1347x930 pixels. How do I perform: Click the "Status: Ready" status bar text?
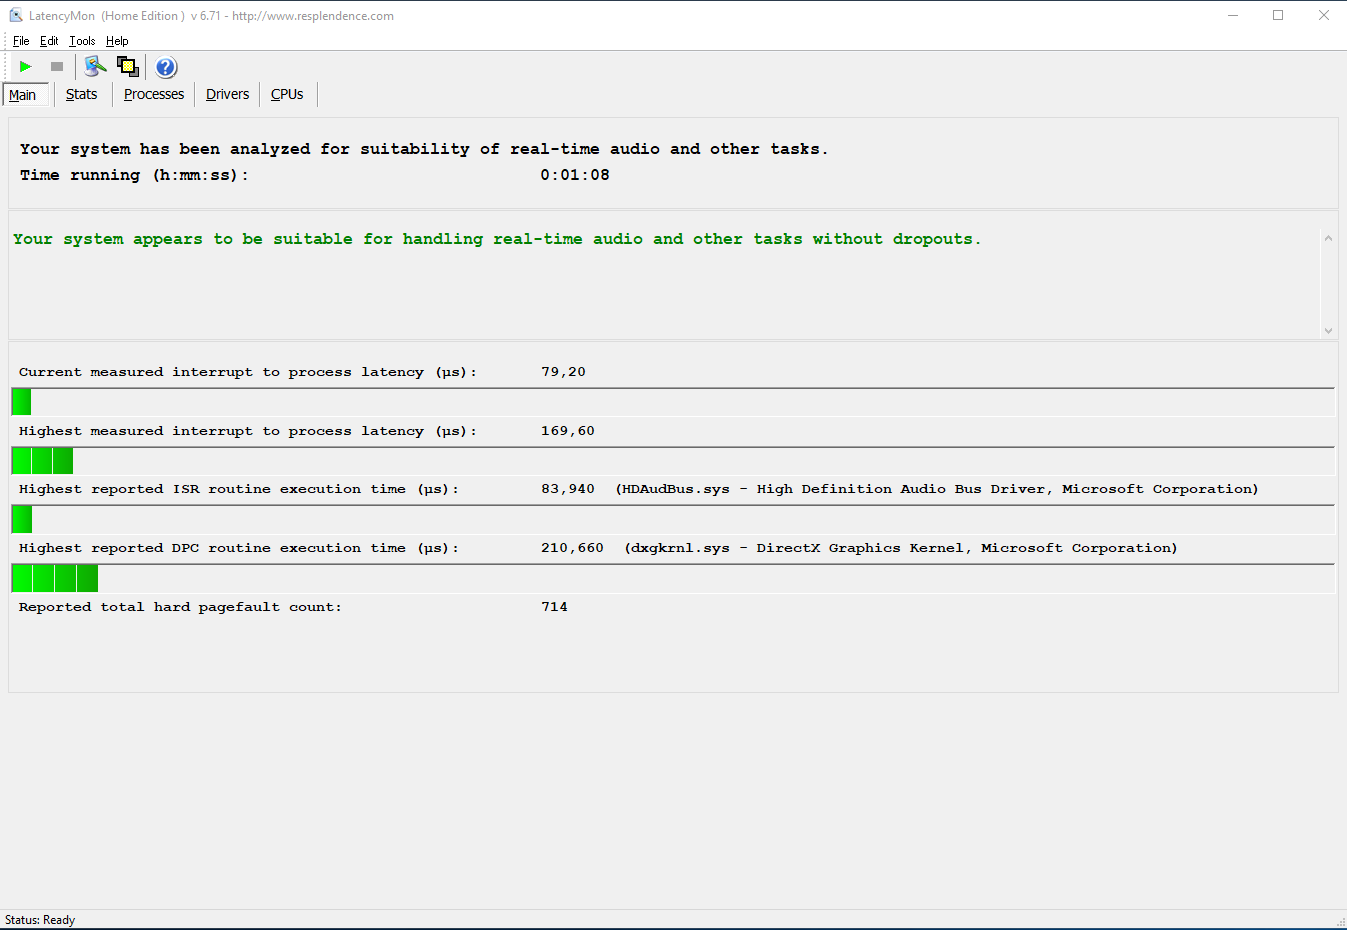(40, 920)
